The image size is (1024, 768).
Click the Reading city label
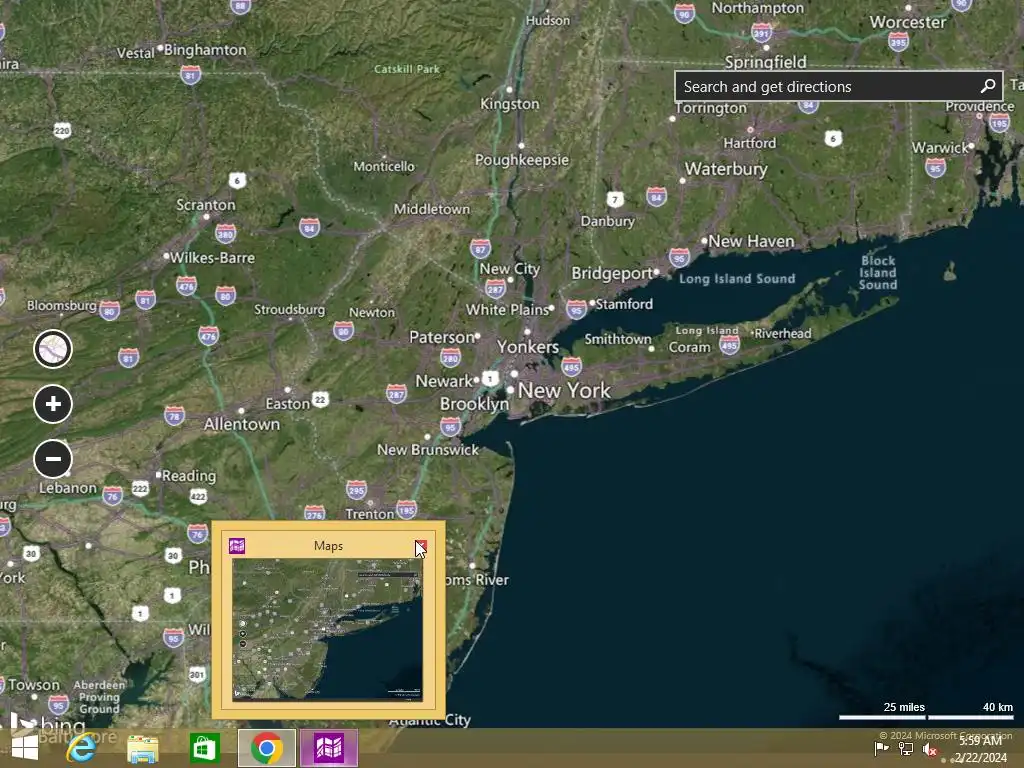pyautogui.click(x=189, y=476)
